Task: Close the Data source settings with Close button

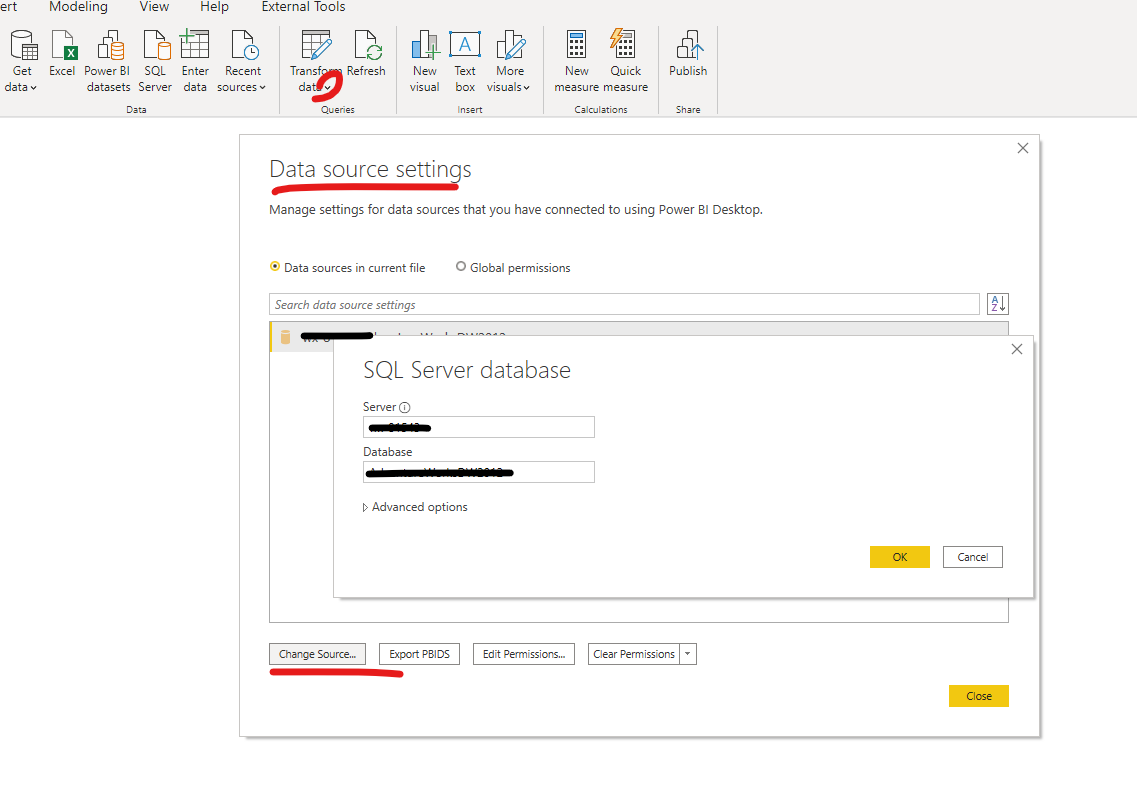Action: [978, 696]
